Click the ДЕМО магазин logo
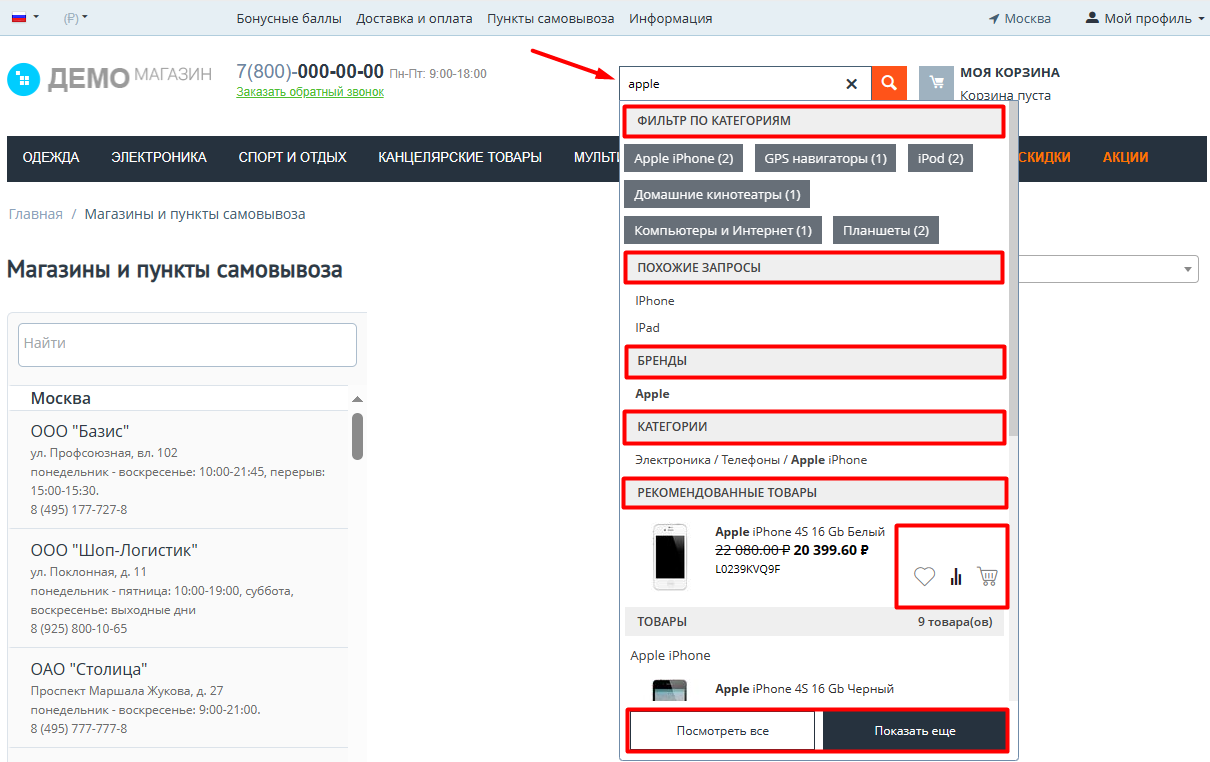This screenshot has width=1210, height=762. (x=109, y=79)
